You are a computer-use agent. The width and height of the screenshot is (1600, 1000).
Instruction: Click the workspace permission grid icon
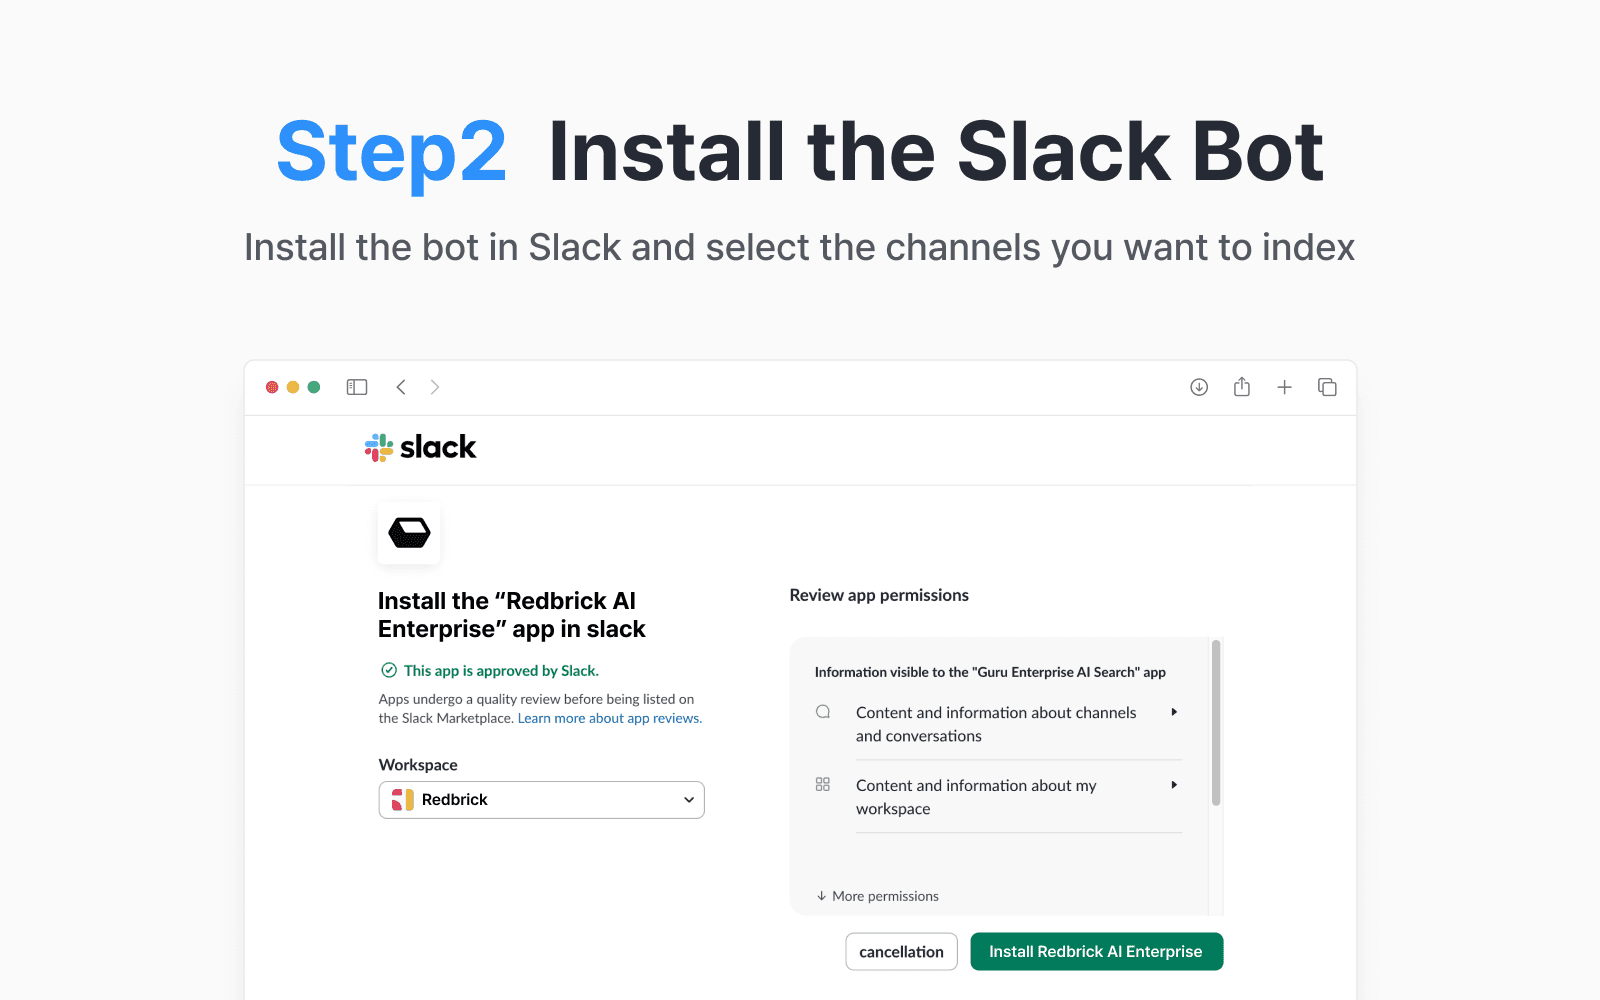pos(822,784)
